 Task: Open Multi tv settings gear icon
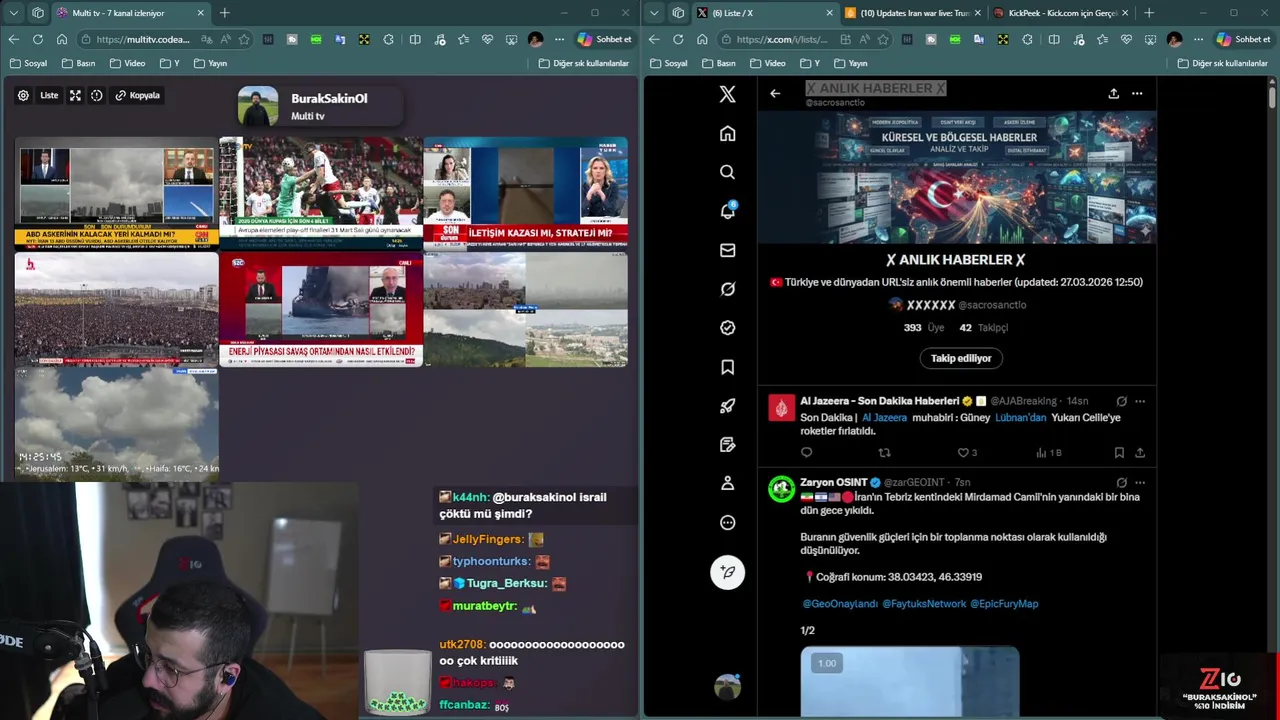tap(23, 95)
